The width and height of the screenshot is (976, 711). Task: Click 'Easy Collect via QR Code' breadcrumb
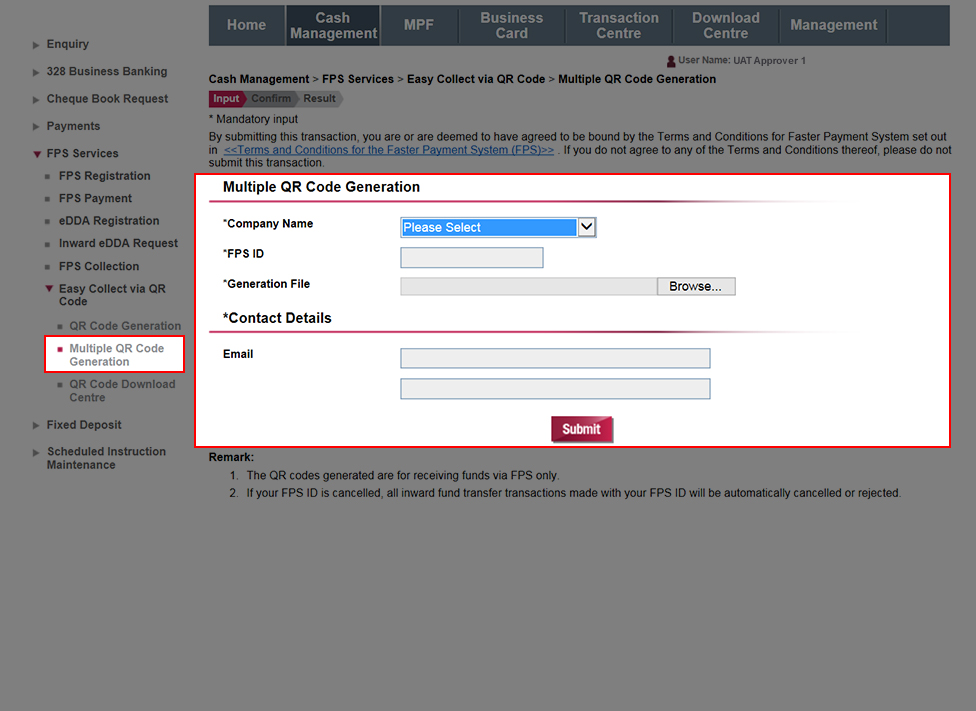[x=476, y=79]
